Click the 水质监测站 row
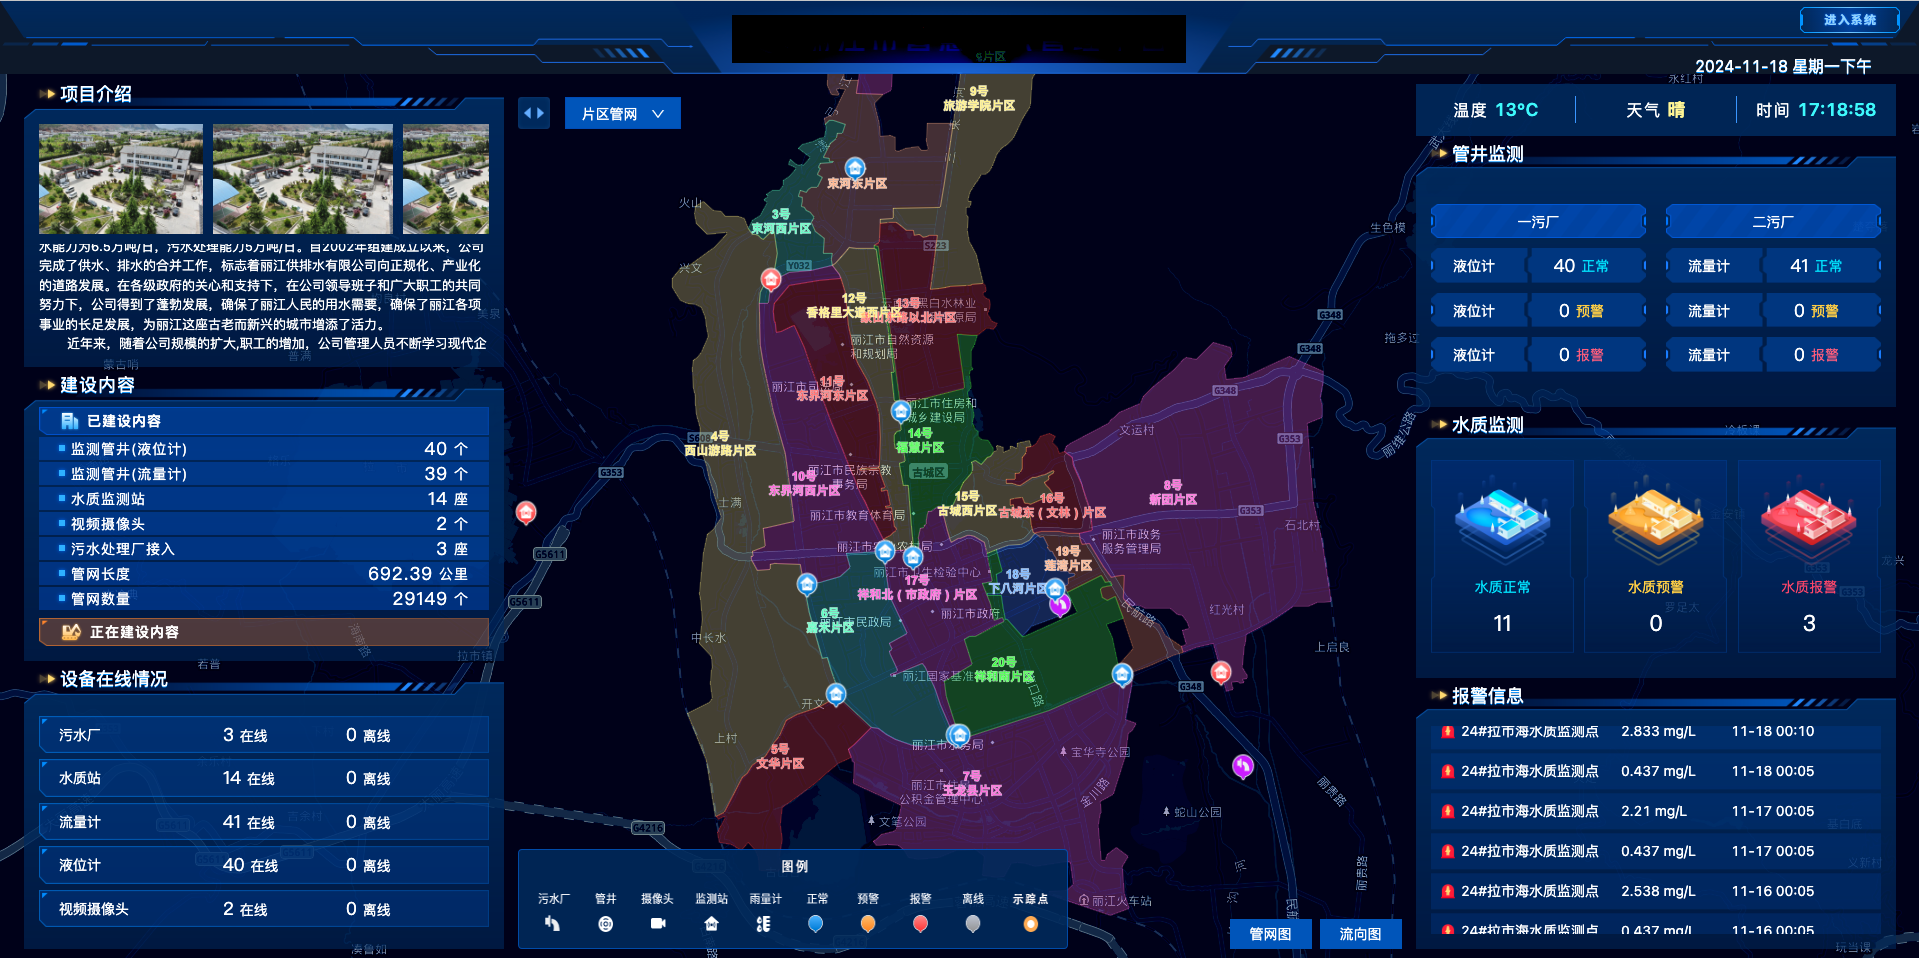 click(x=264, y=499)
